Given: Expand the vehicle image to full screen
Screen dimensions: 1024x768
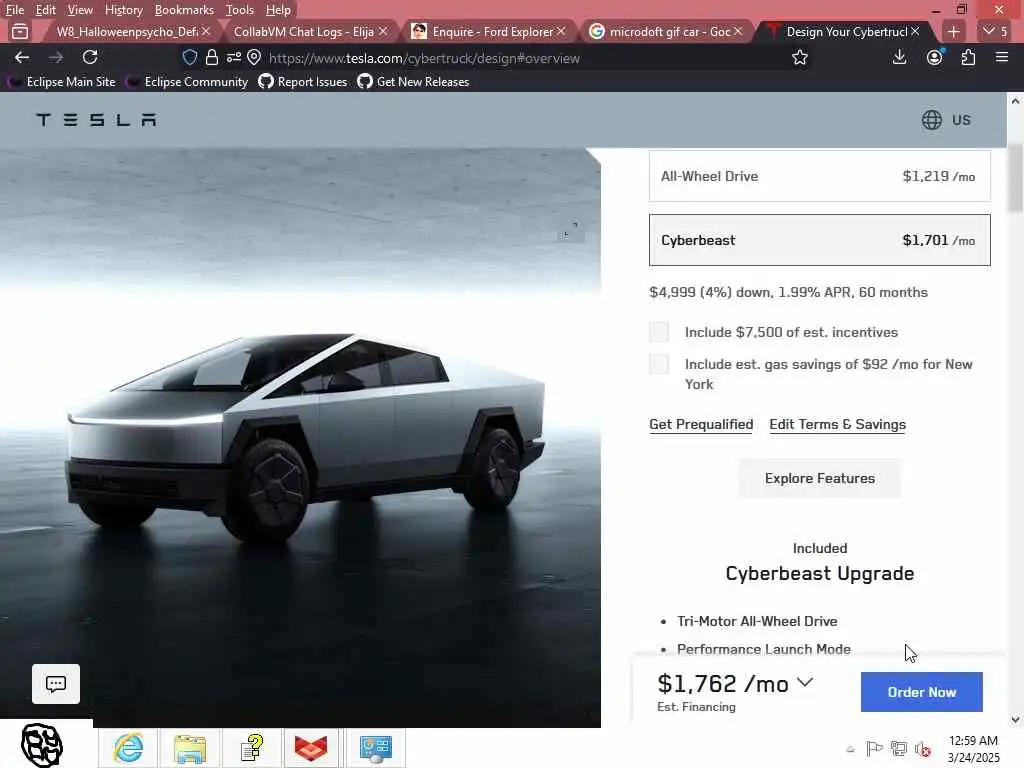Looking at the screenshot, I should (571, 229).
